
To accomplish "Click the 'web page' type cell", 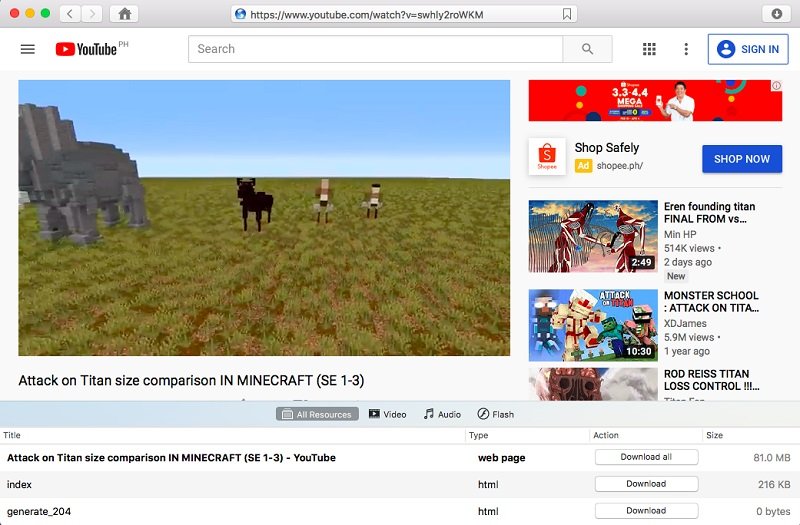I will 502,458.
